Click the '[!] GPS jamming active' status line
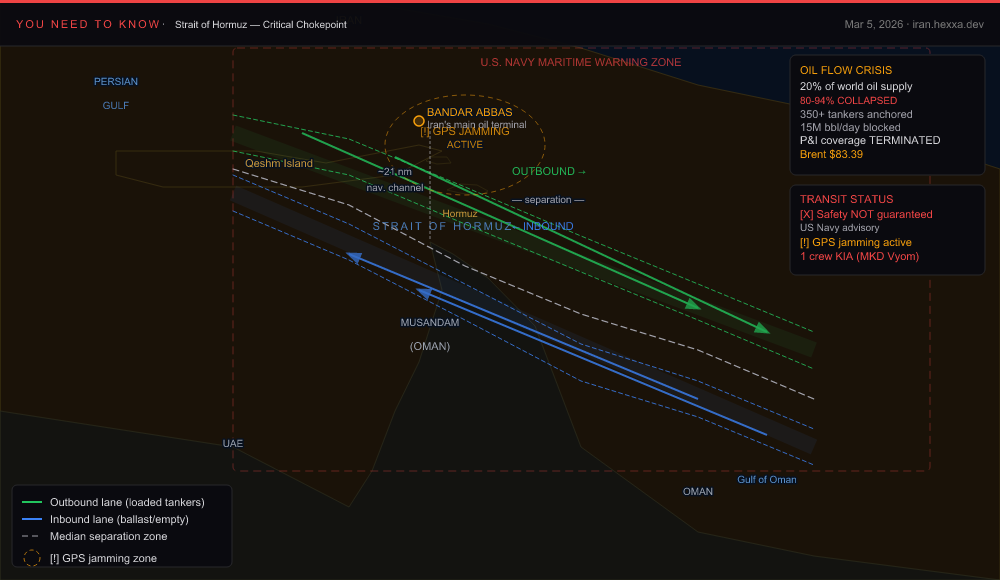 pyautogui.click(x=856, y=242)
